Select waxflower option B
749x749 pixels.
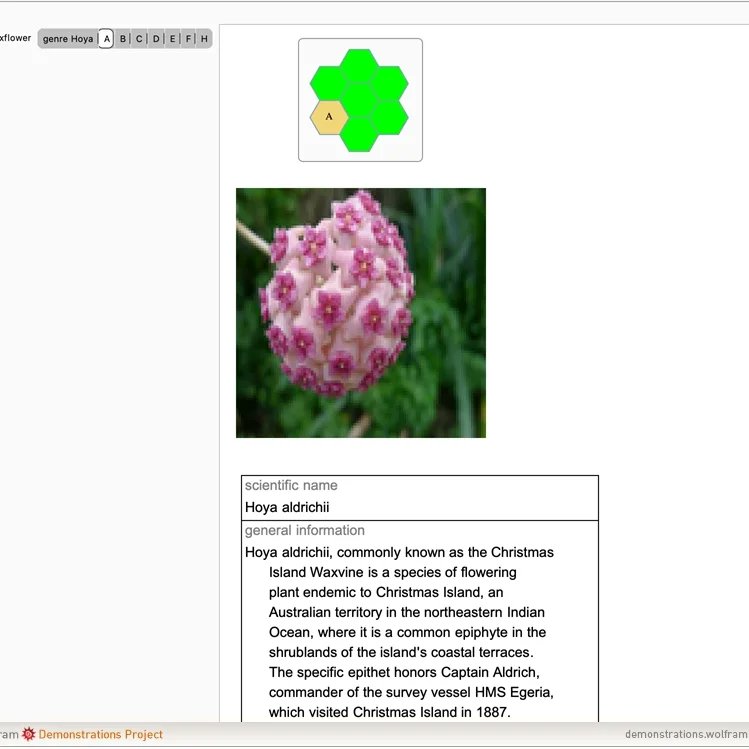click(x=123, y=39)
